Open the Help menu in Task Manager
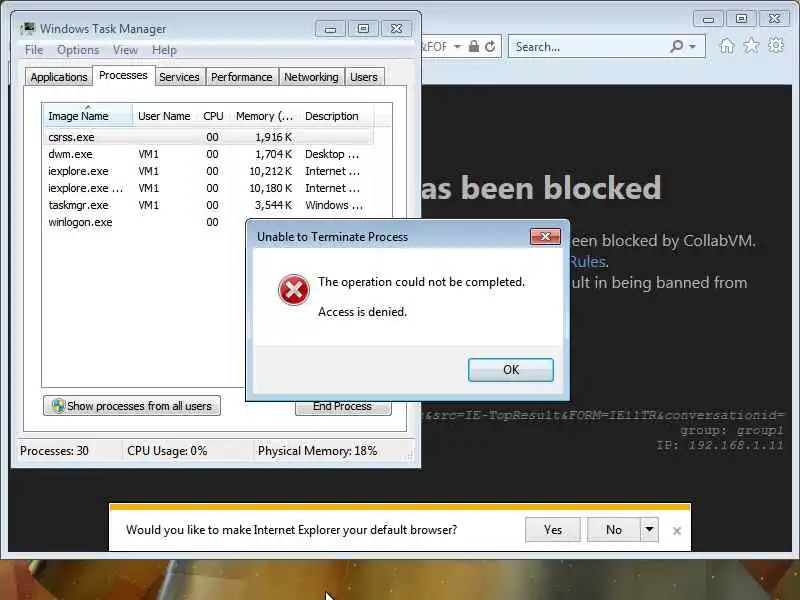Viewport: 800px width, 600px height. (164, 50)
